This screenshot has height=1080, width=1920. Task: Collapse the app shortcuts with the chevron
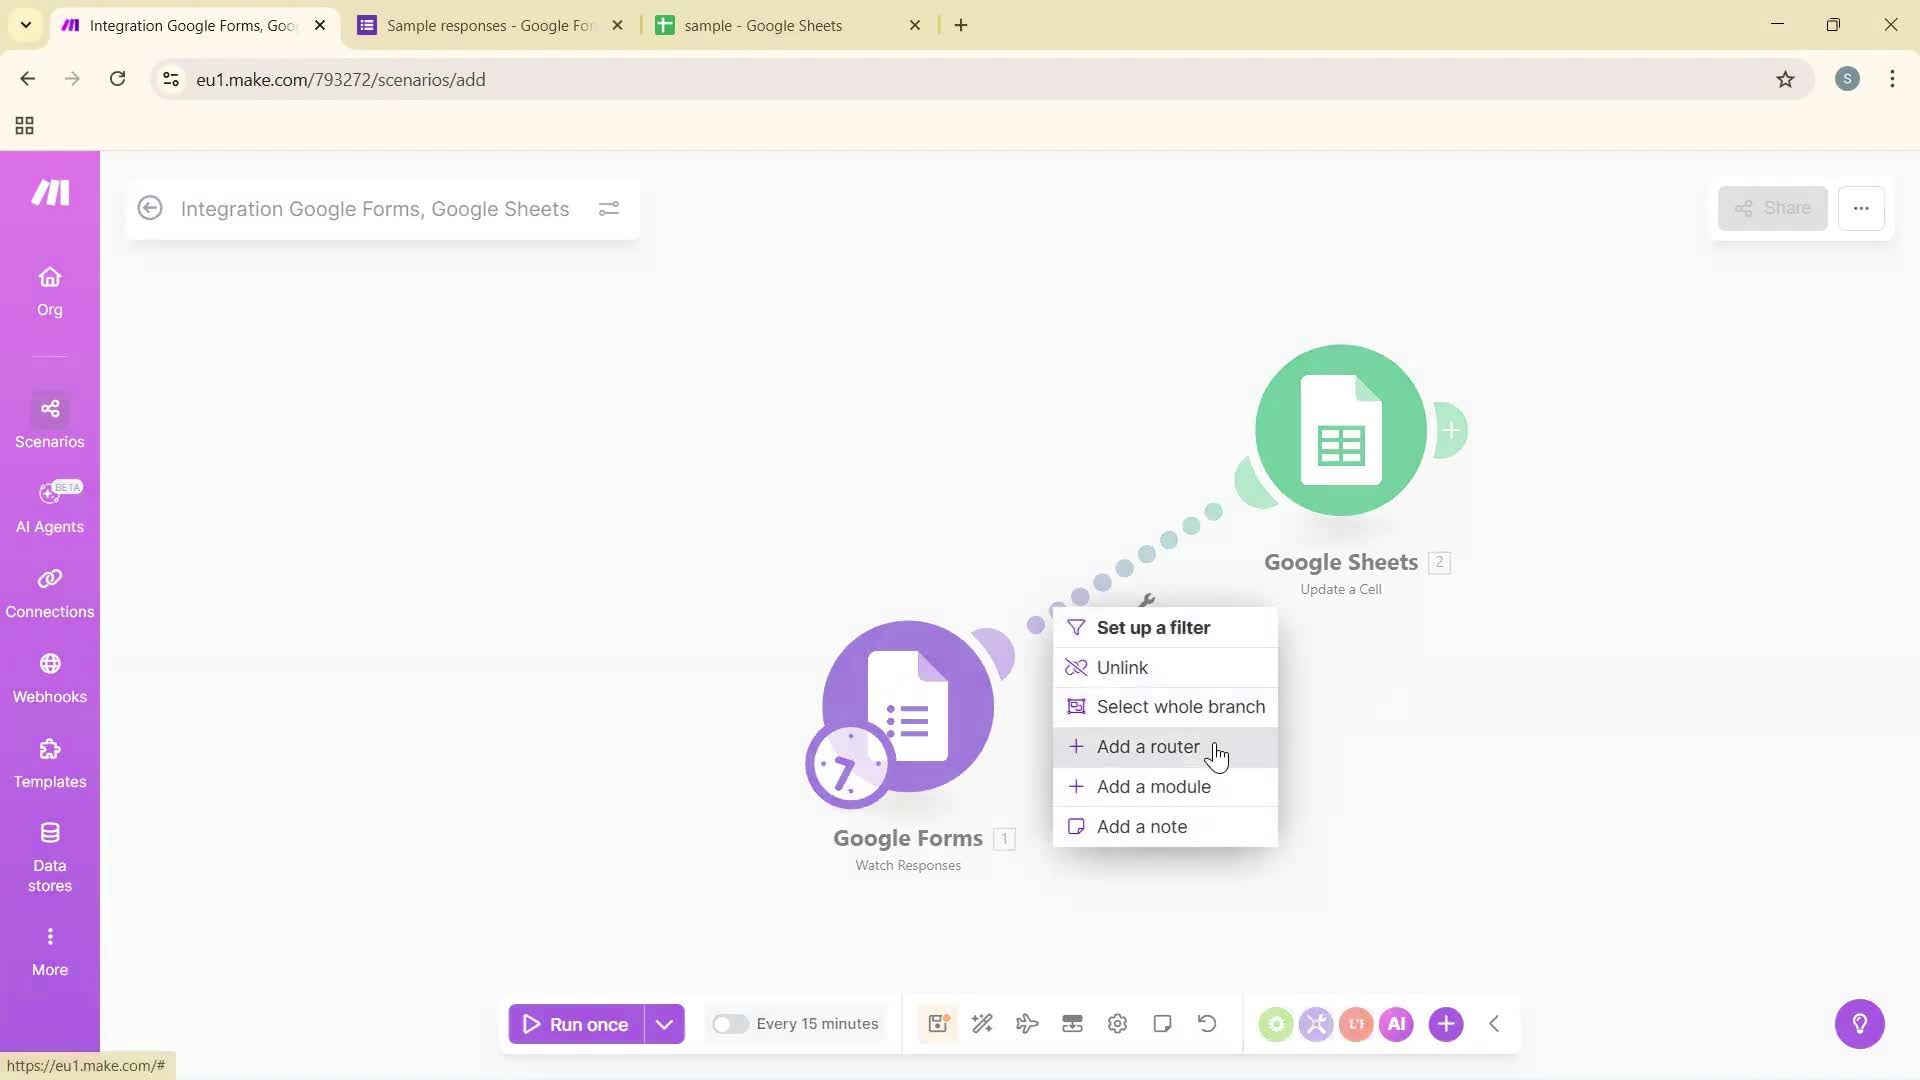[1494, 1023]
